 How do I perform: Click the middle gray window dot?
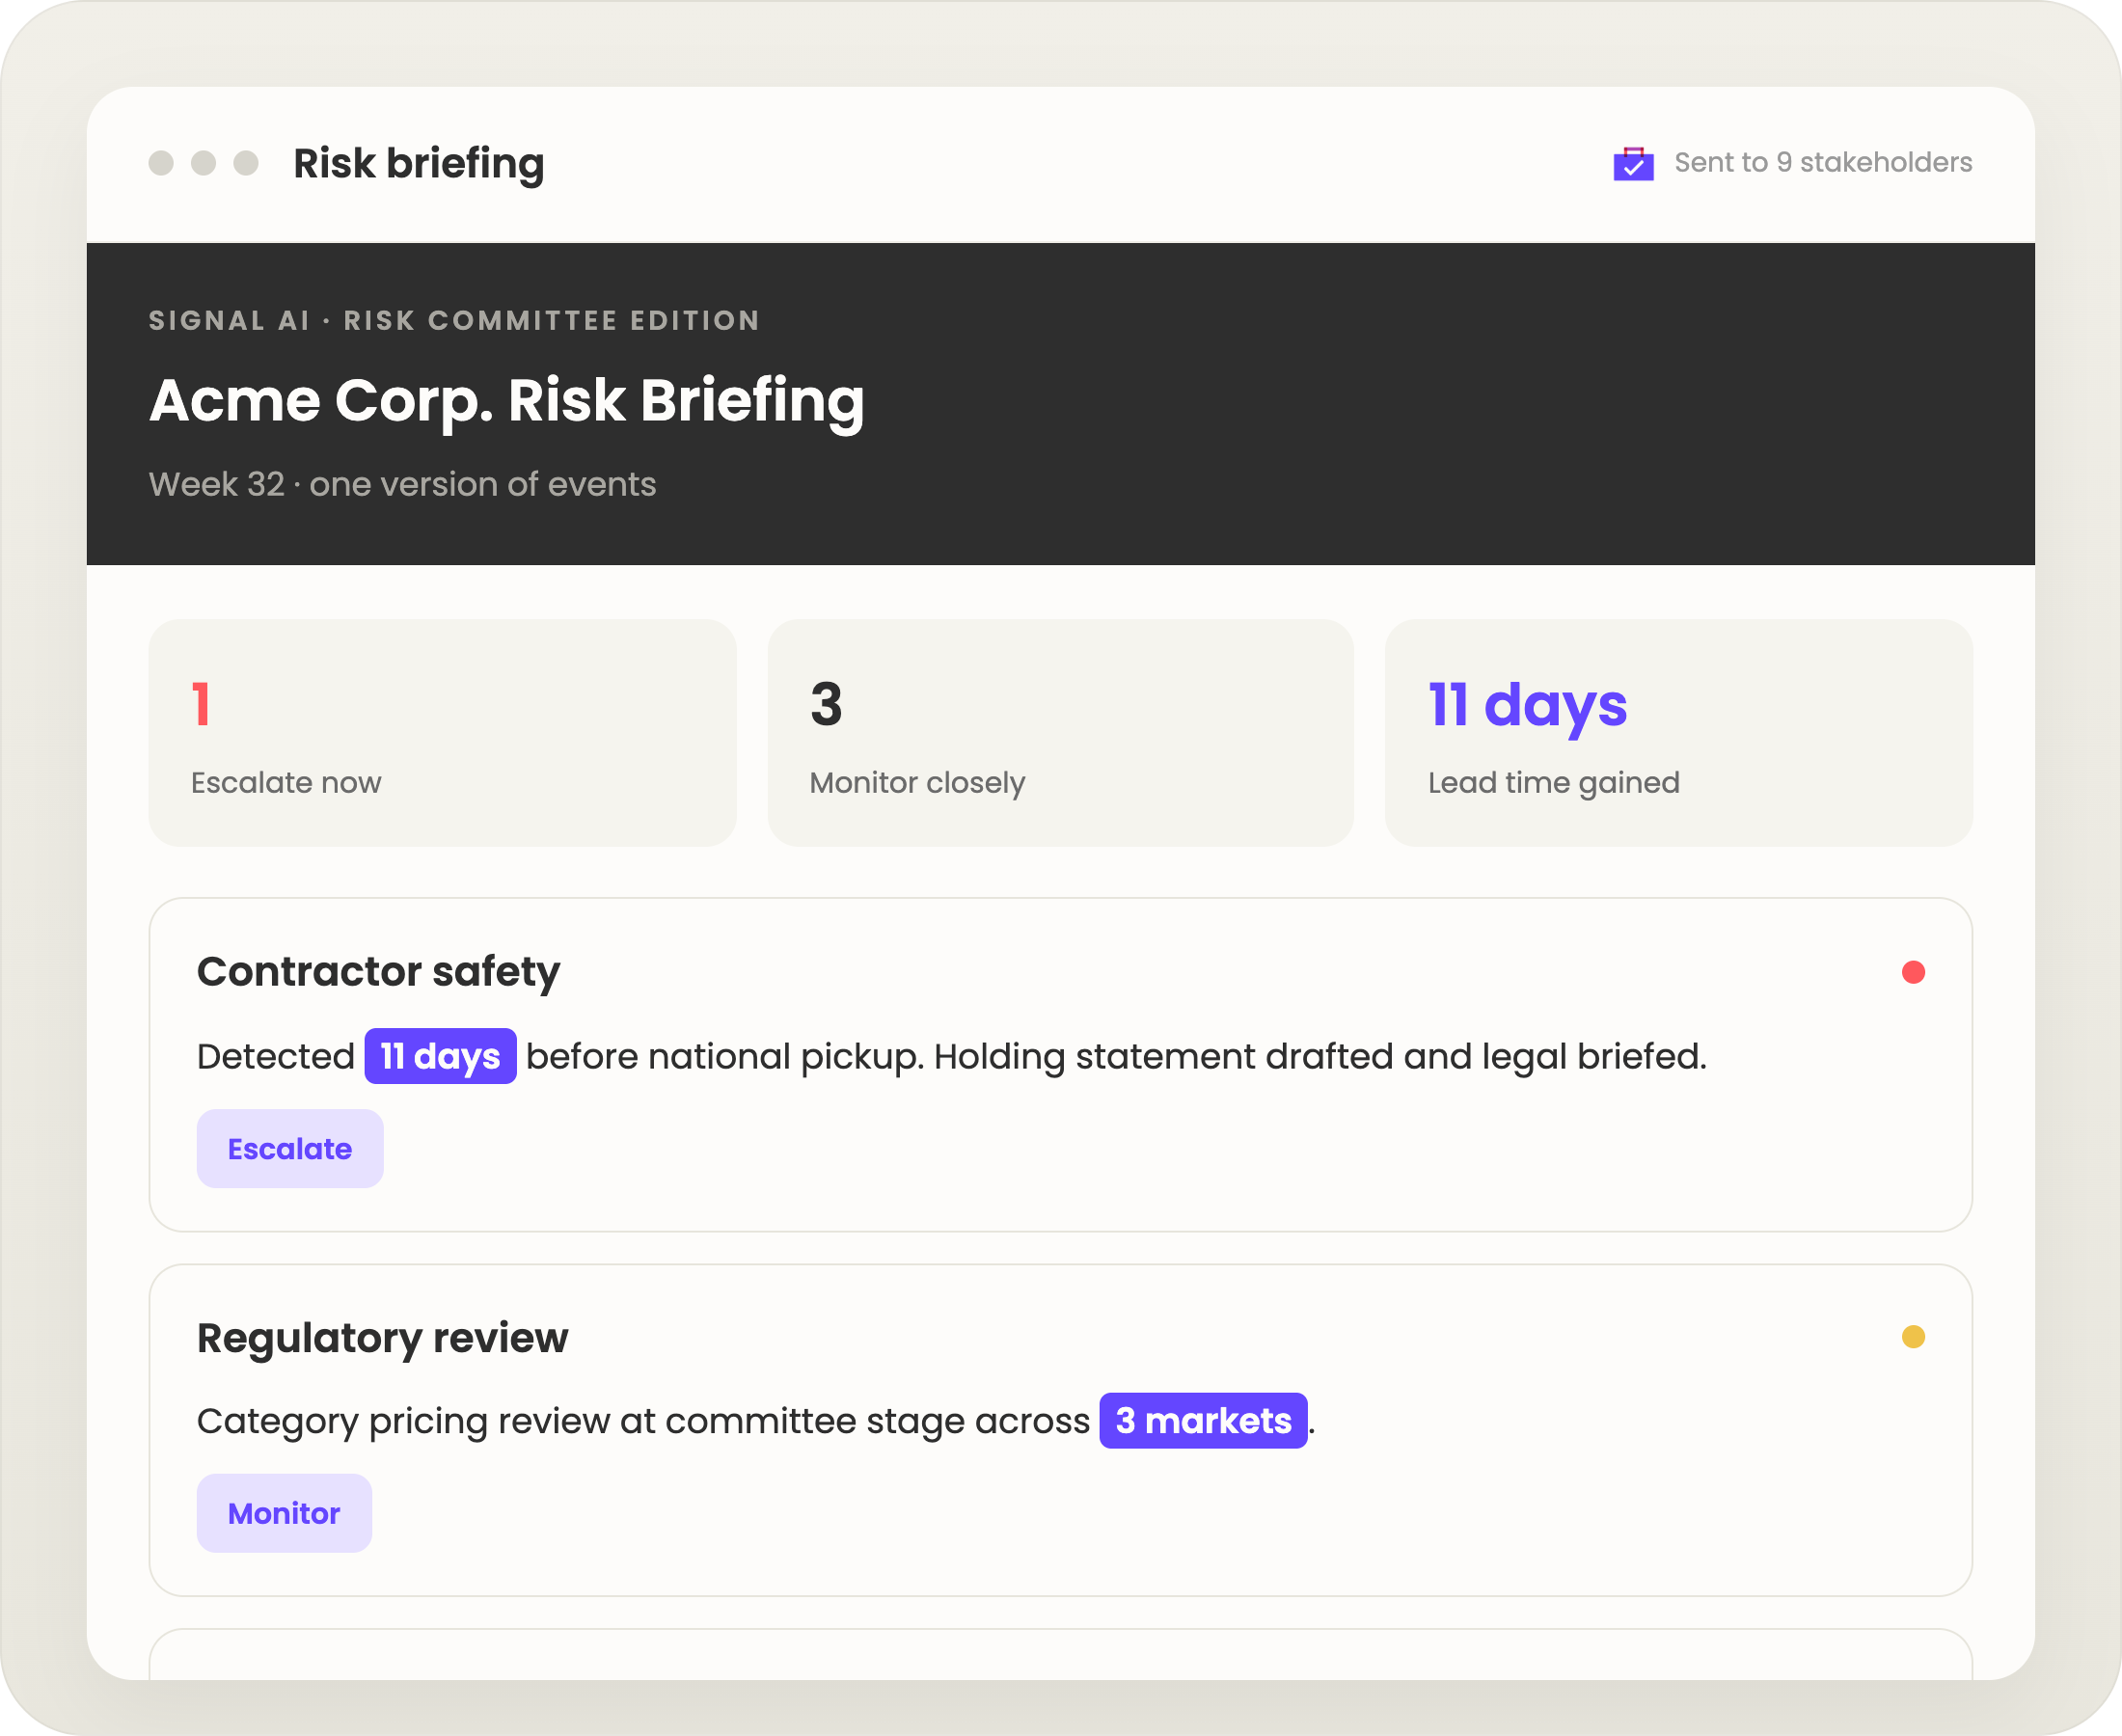click(x=203, y=163)
